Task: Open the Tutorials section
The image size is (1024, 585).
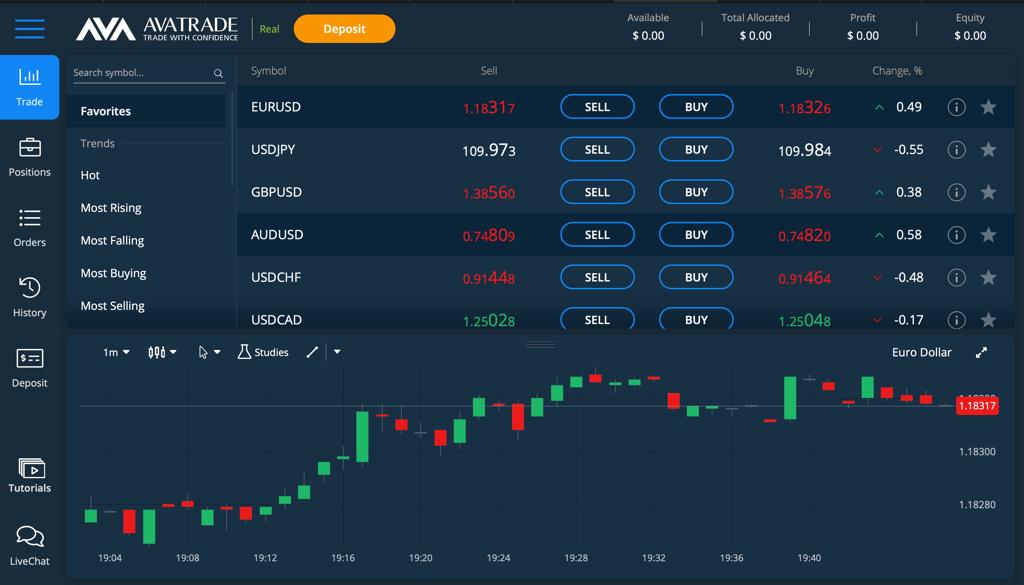Action: point(29,475)
